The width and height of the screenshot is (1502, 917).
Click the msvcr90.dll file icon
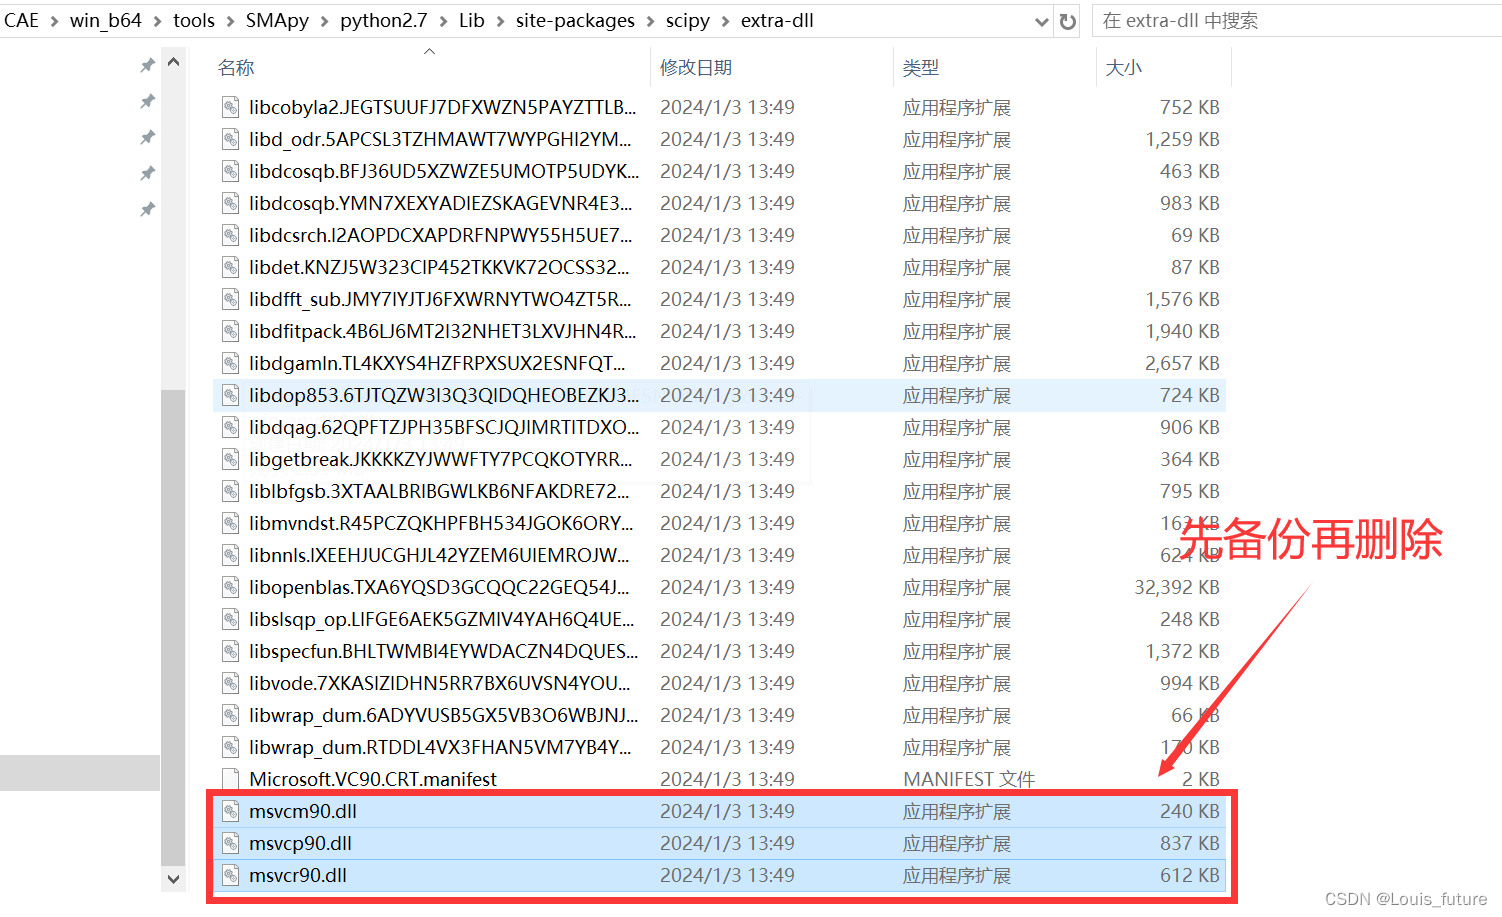231,875
